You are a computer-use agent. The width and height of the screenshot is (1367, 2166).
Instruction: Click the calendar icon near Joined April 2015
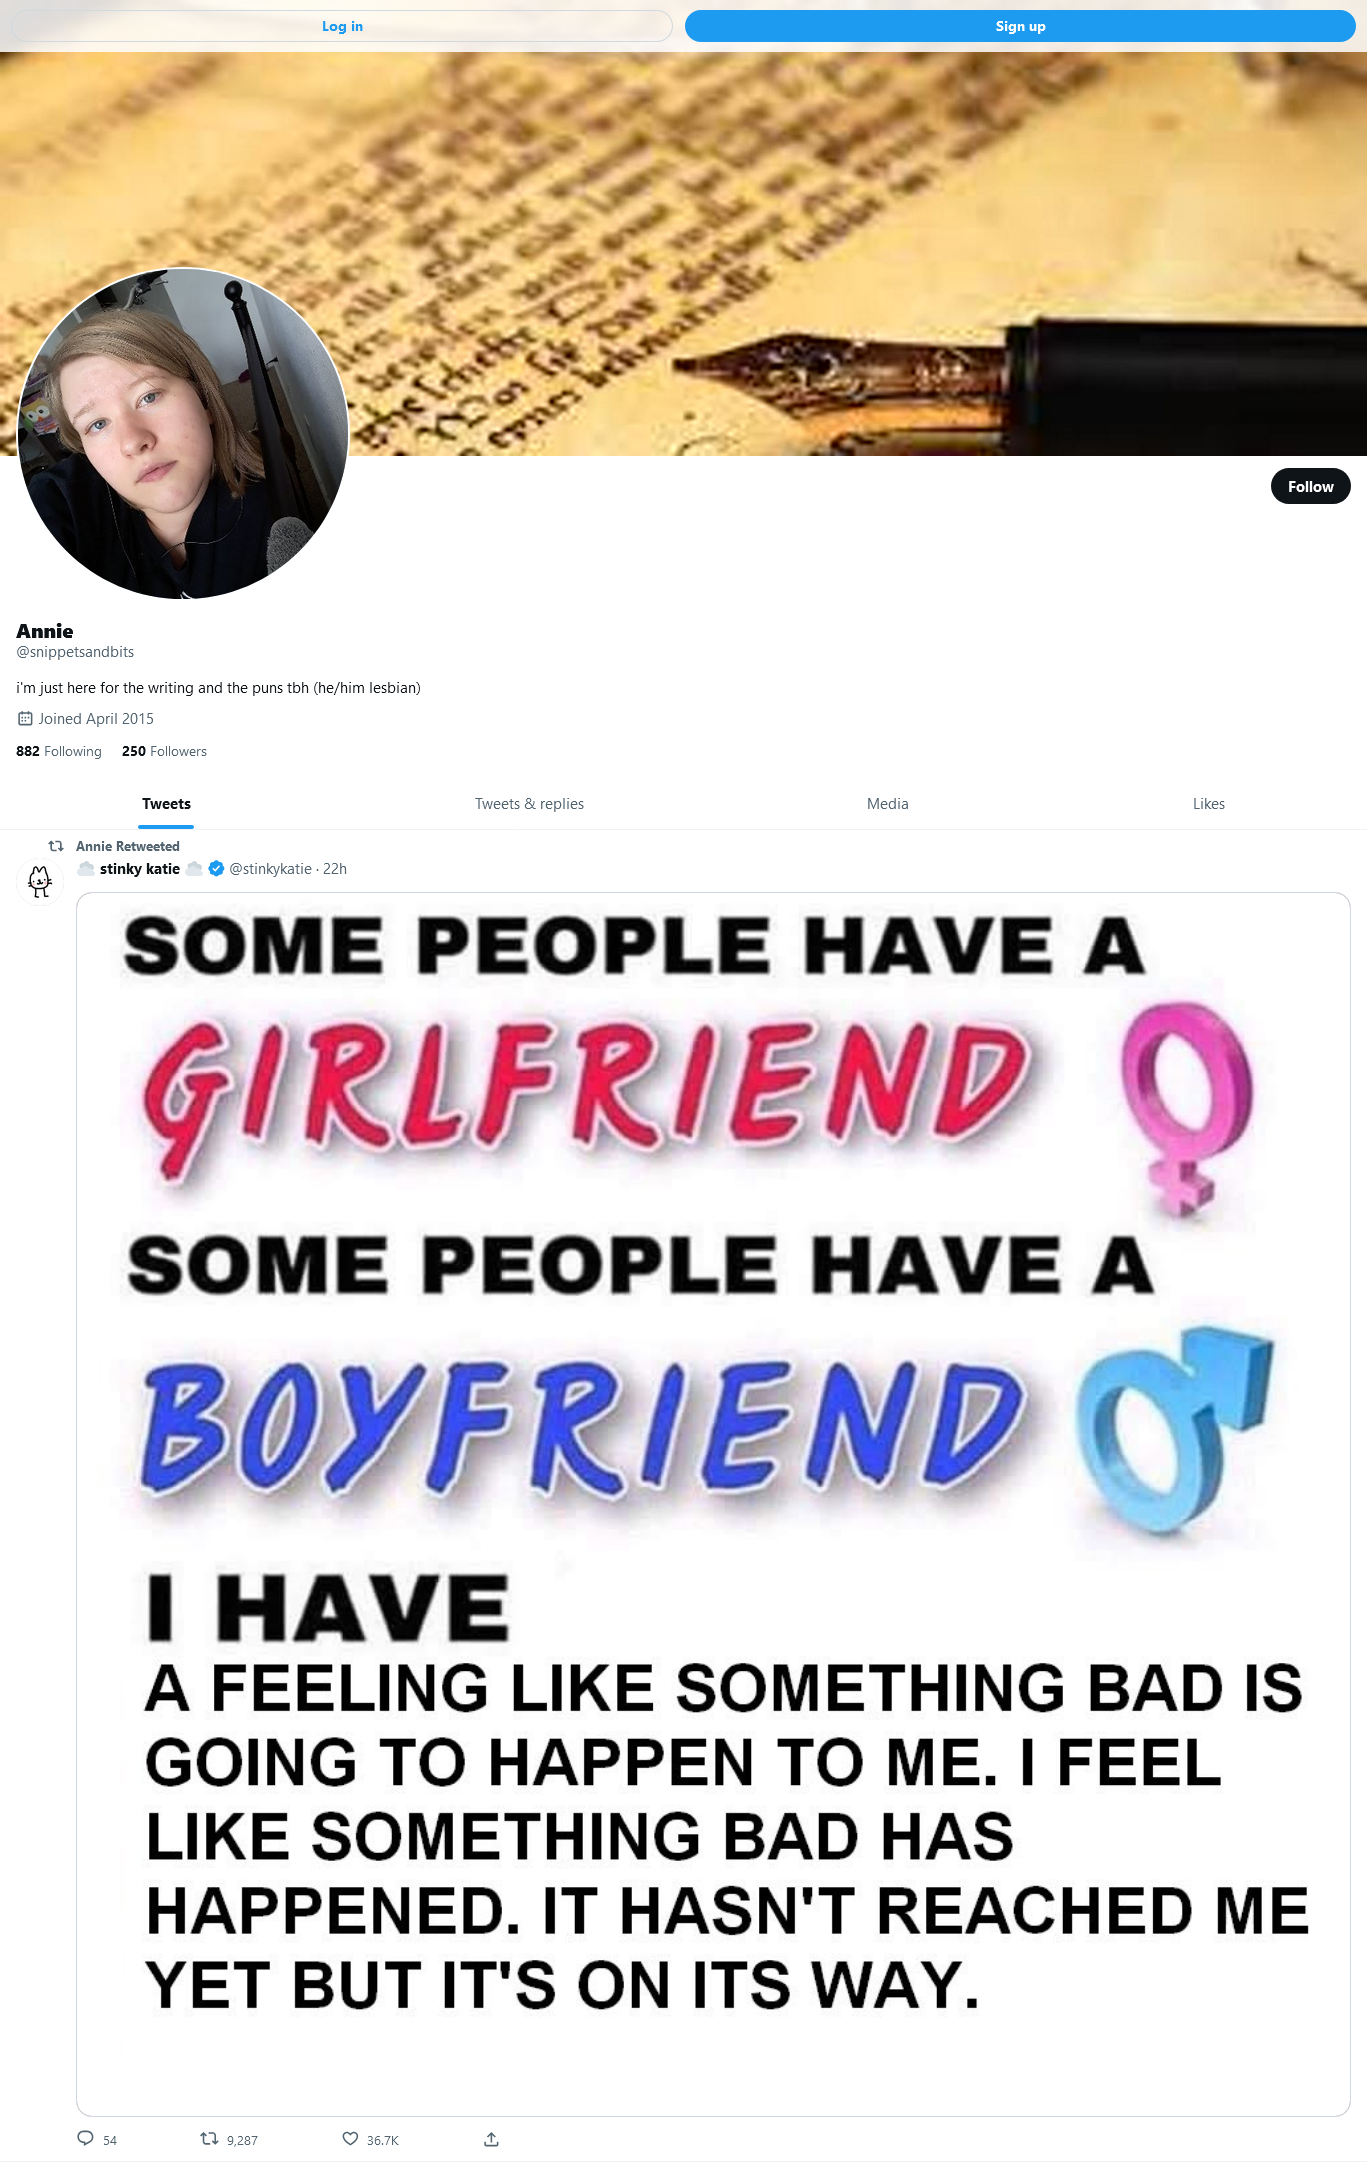(x=25, y=718)
